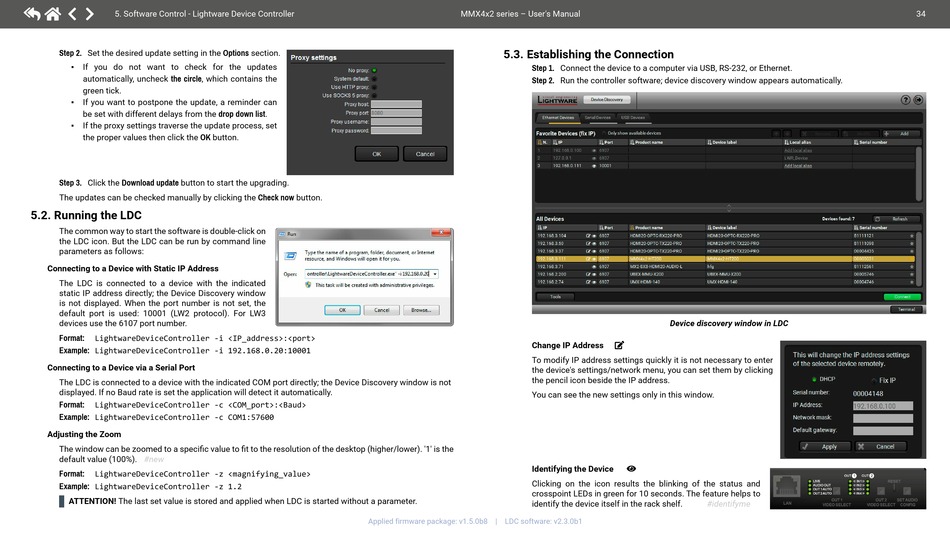Click the Network mask input field
The width and height of the screenshot is (950, 533).
[883, 419]
